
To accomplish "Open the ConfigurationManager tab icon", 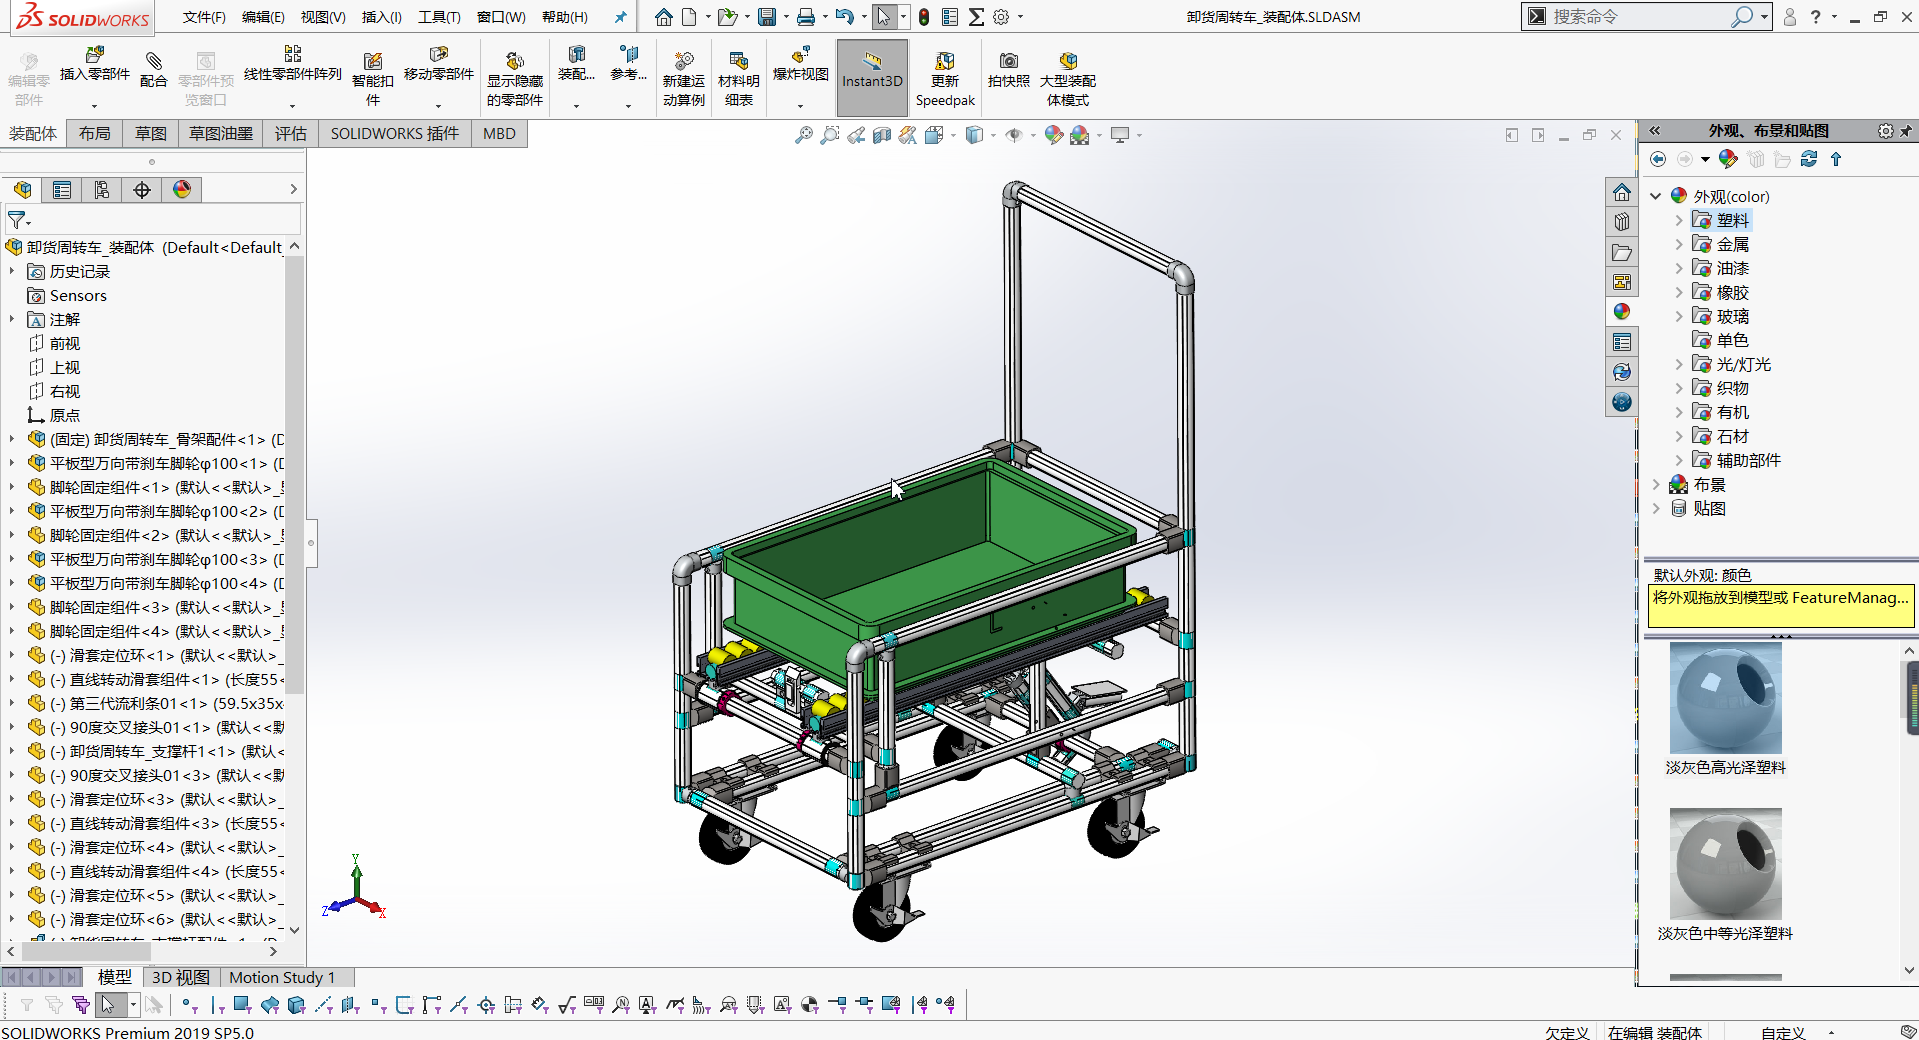I will tap(102, 190).
